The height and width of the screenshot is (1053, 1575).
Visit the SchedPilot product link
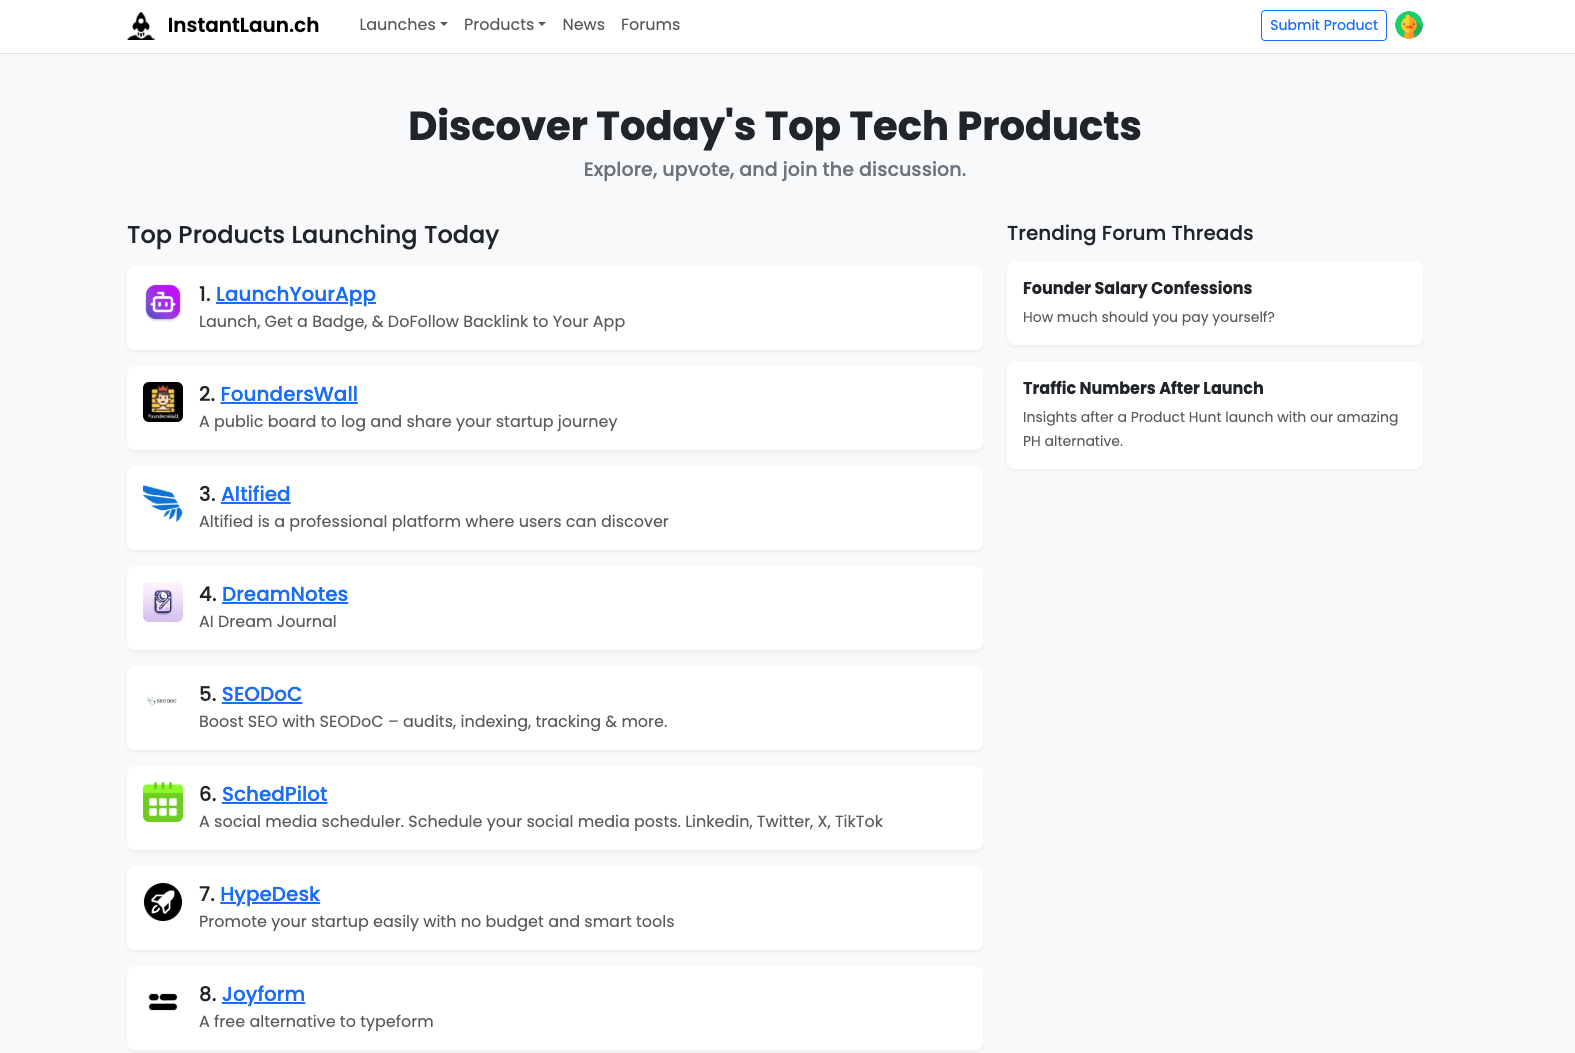click(275, 794)
